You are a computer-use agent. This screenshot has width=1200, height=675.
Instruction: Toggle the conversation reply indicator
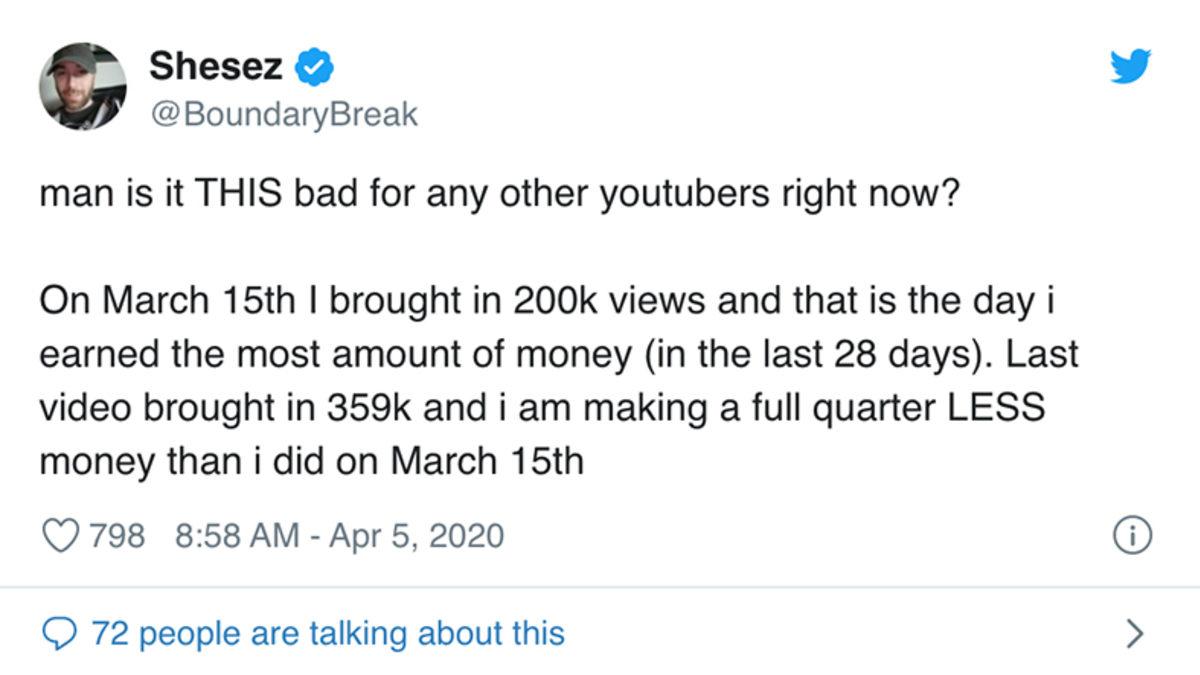[x=61, y=632]
